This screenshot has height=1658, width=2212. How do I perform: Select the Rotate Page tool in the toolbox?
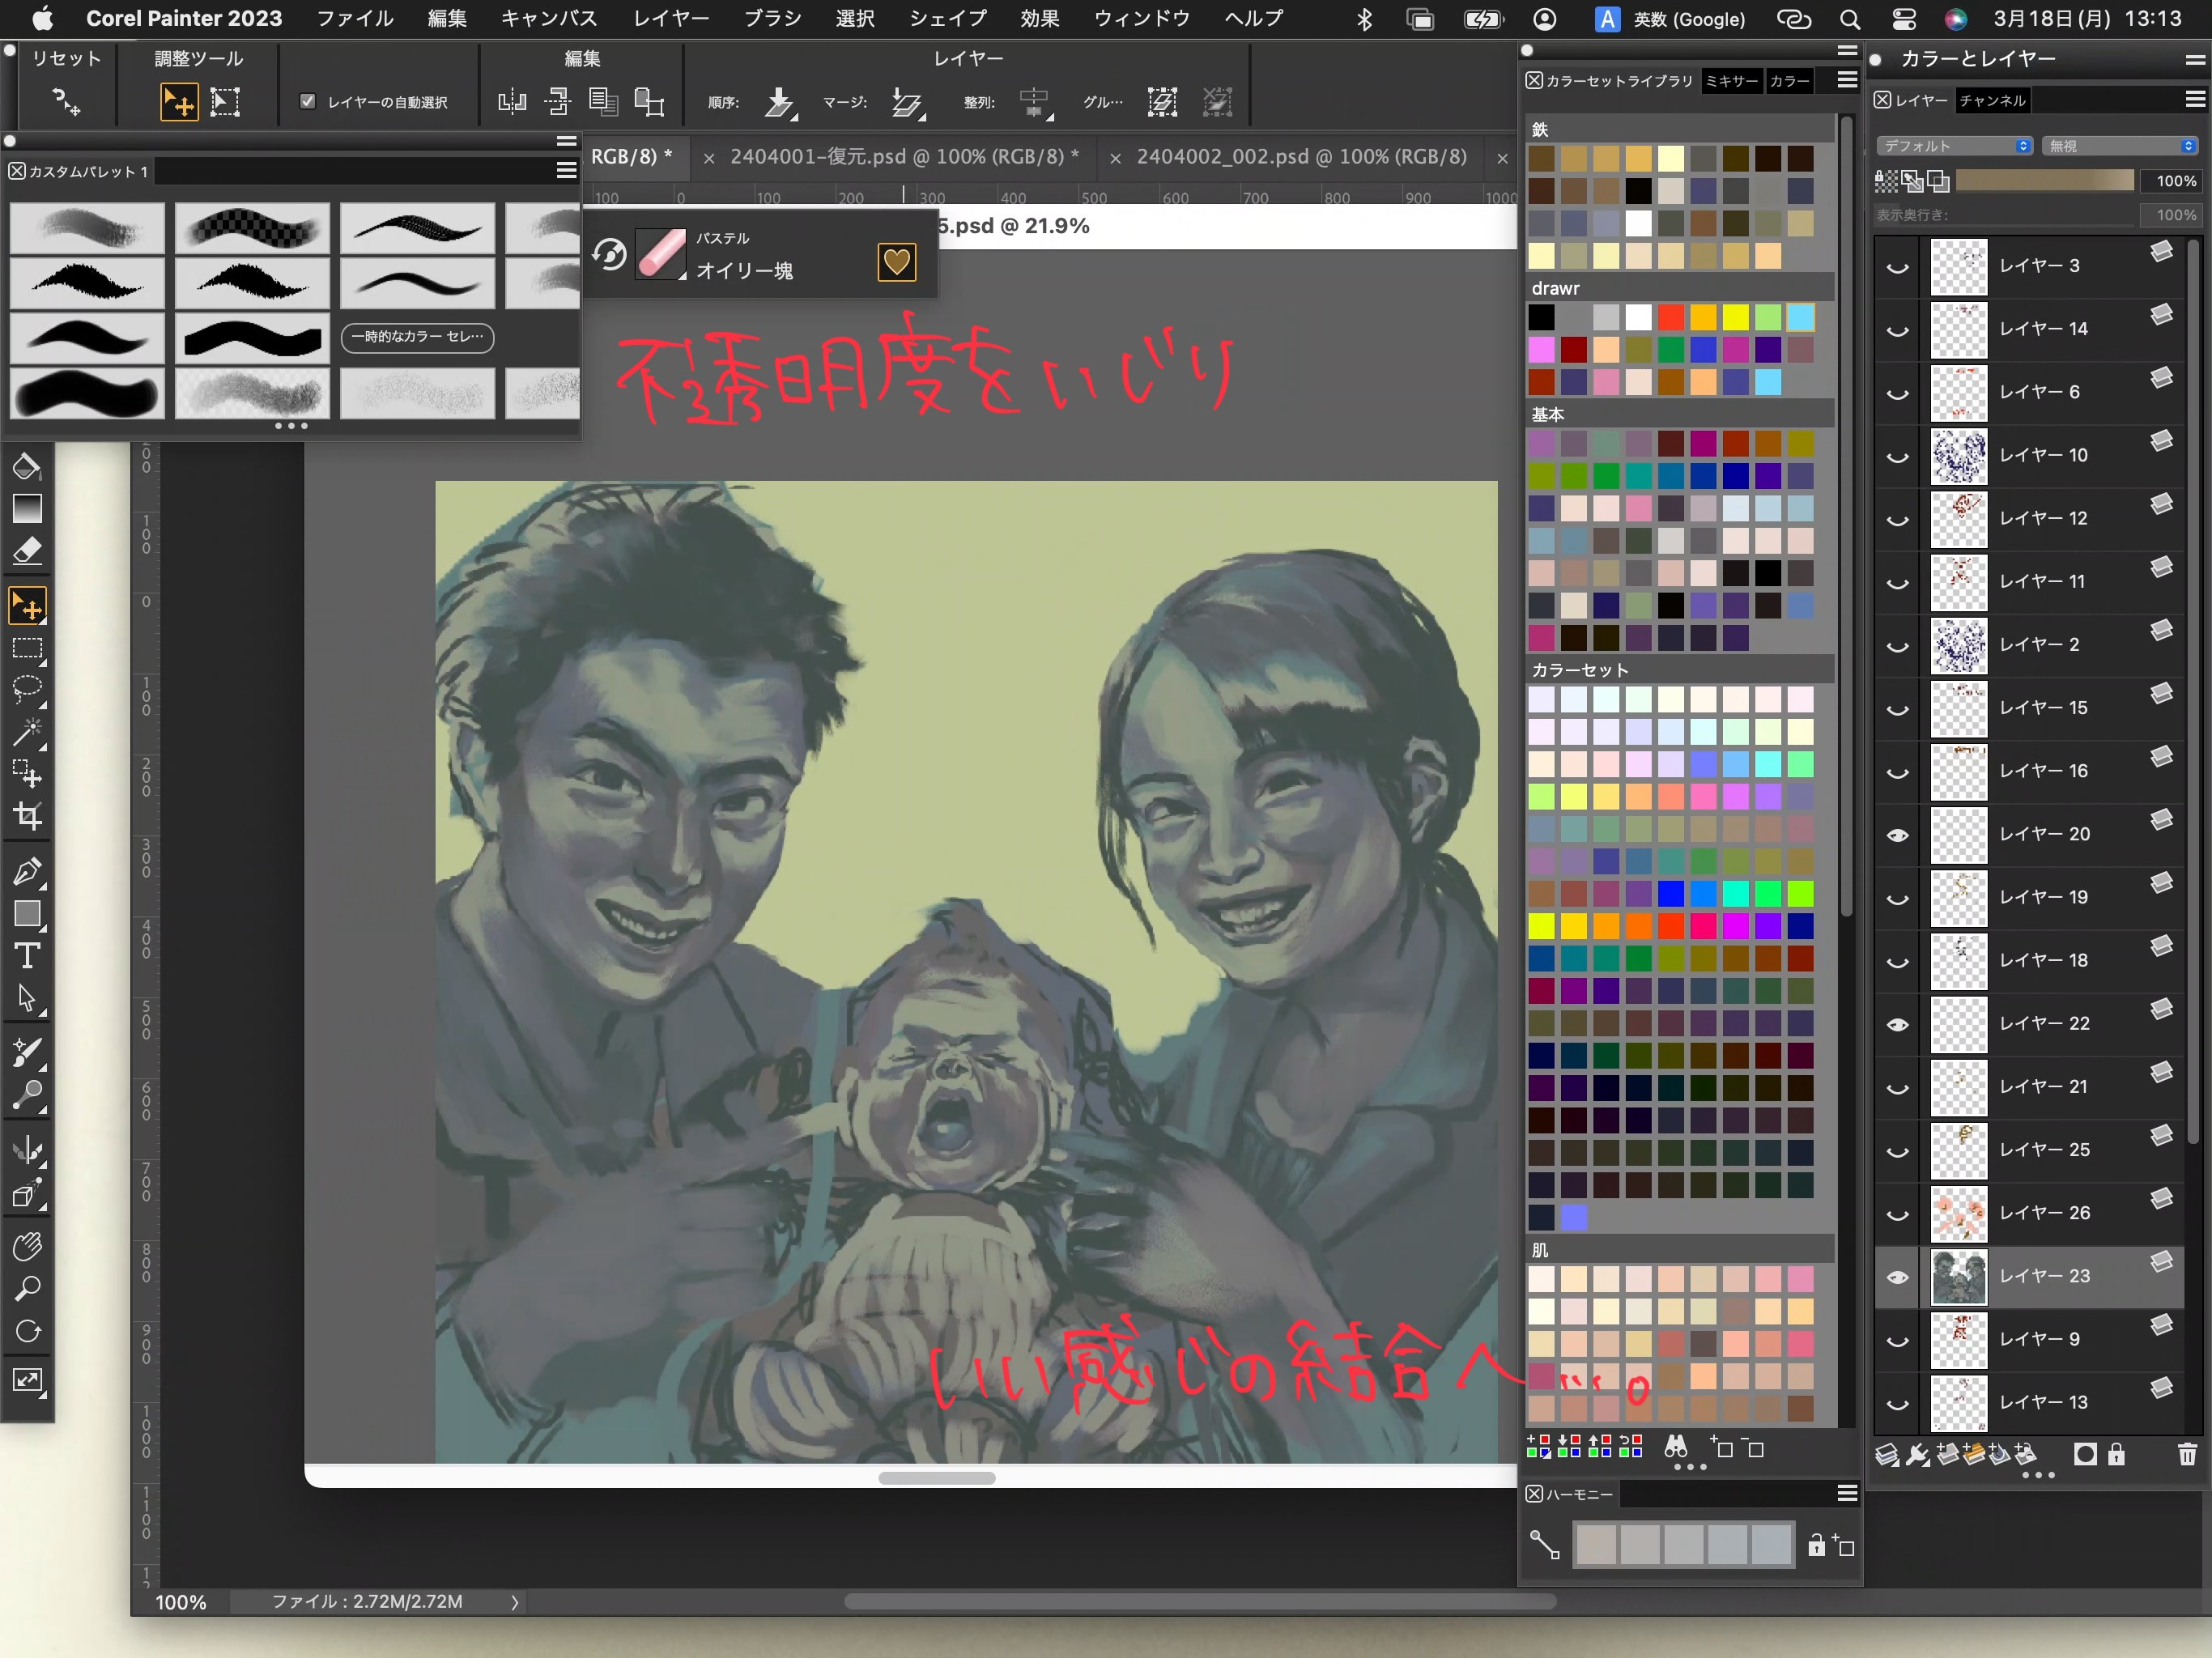coord(27,1331)
